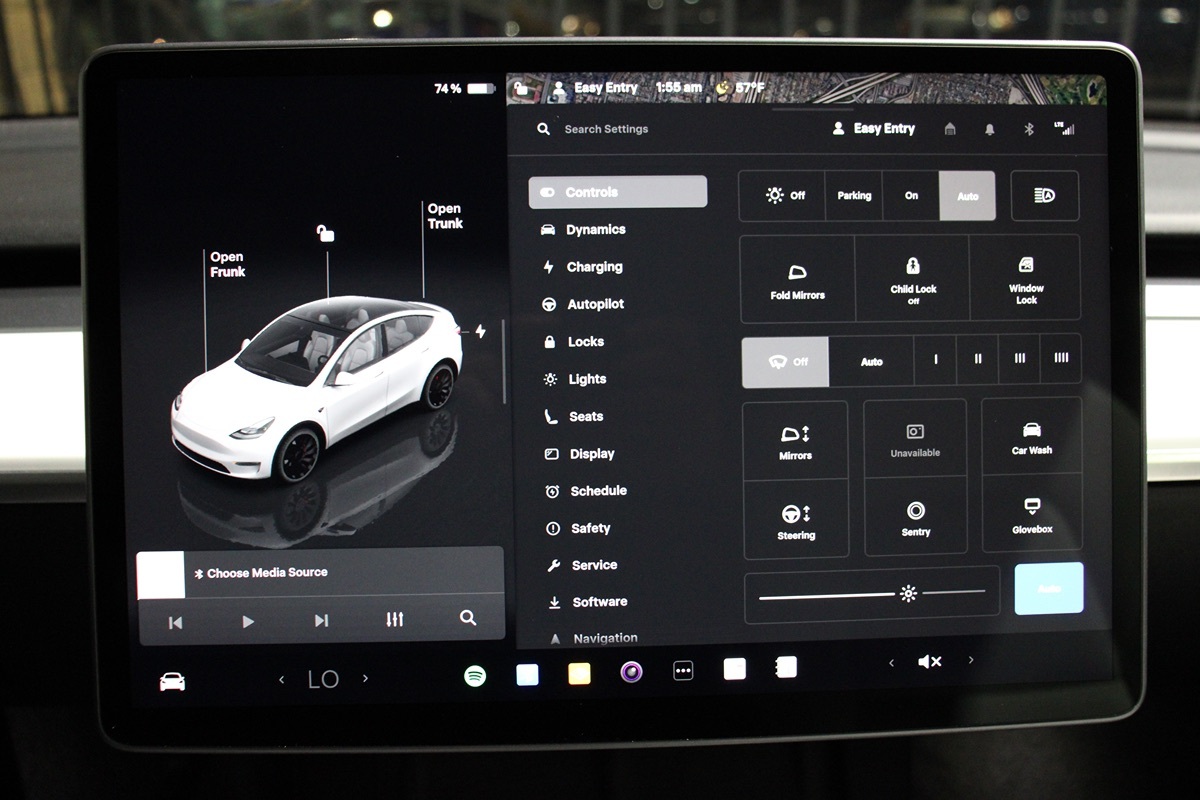Open the media equalizer icon
This screenshot has height=800, width=1200.
pyautogui.click(x=395, y=620)
